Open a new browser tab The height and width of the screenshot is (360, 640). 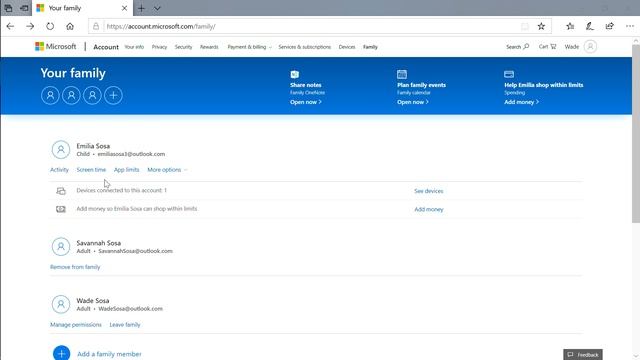(141, 8)
